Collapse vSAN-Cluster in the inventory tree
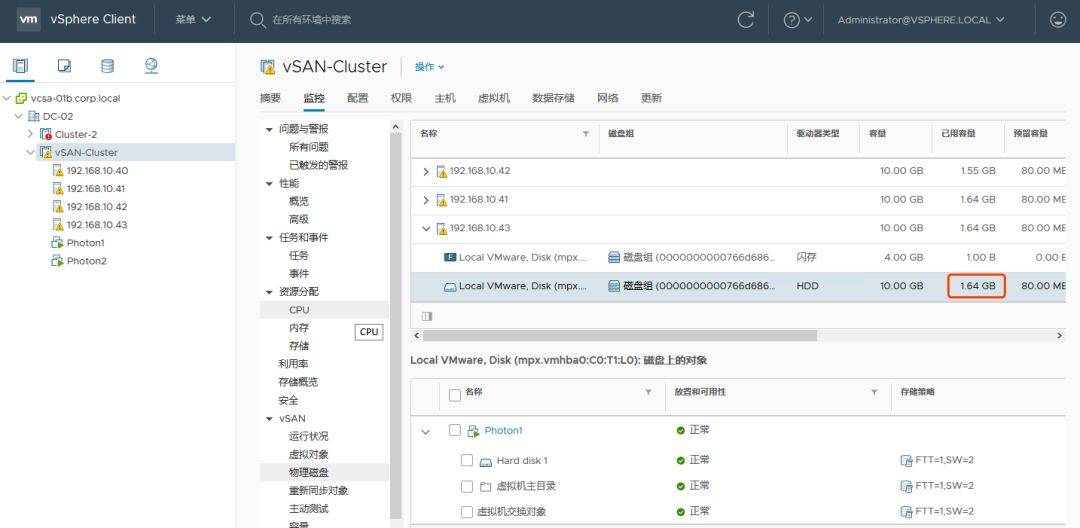The width and height of the screenshot is (1080, 528). pyautogui.click(x=30, y=152)
